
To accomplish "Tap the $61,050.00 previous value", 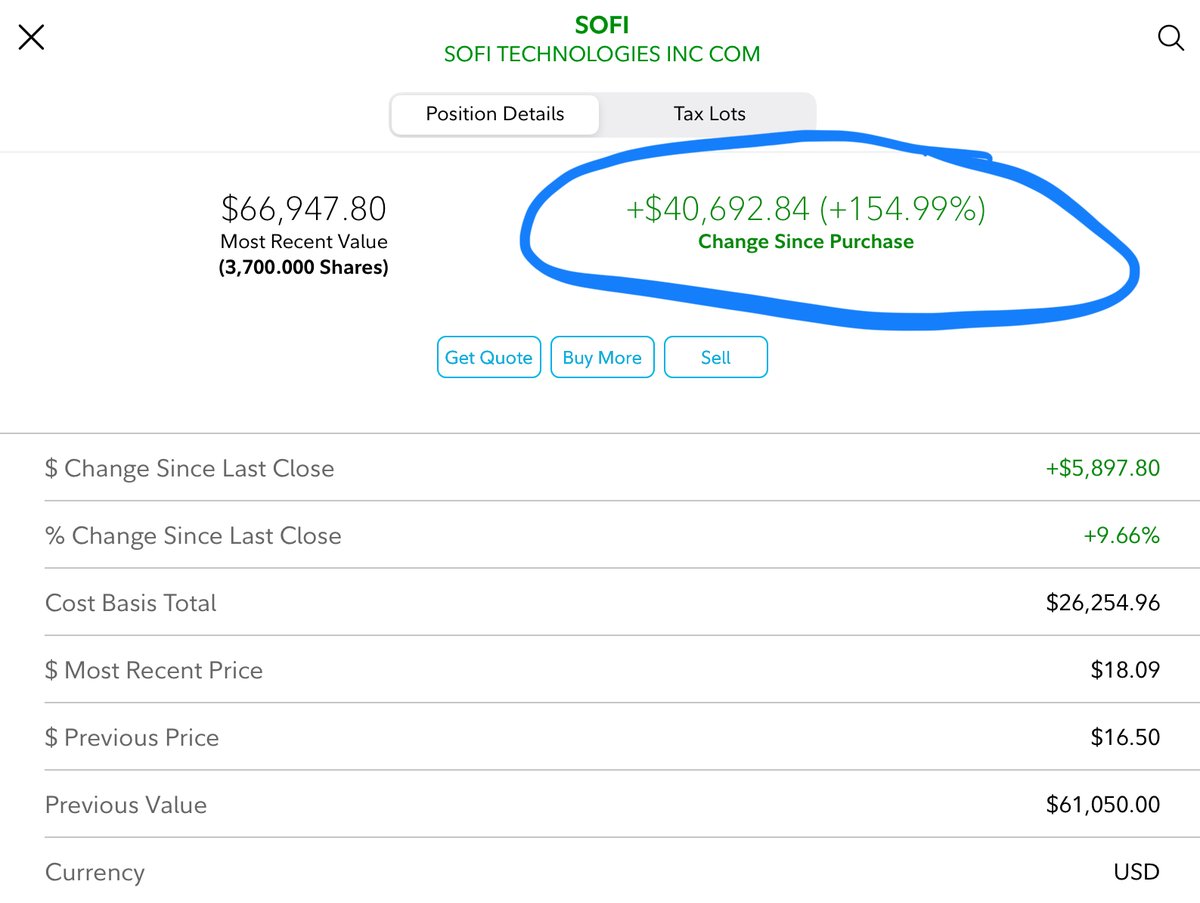I will 1103,805.
